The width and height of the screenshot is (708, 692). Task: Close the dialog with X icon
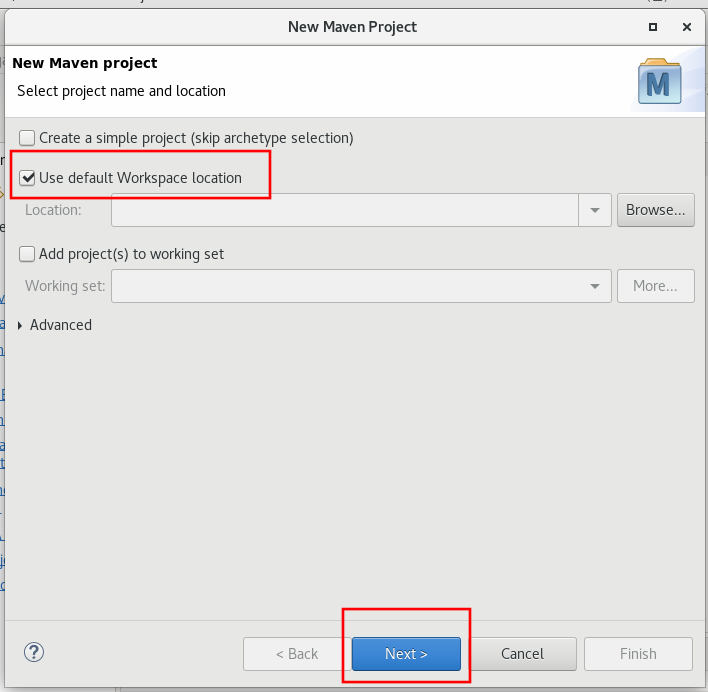tap(687, 27)
